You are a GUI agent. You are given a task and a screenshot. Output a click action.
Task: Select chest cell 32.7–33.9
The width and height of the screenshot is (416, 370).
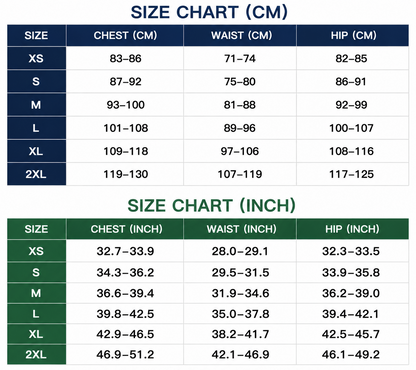(125, 251)
